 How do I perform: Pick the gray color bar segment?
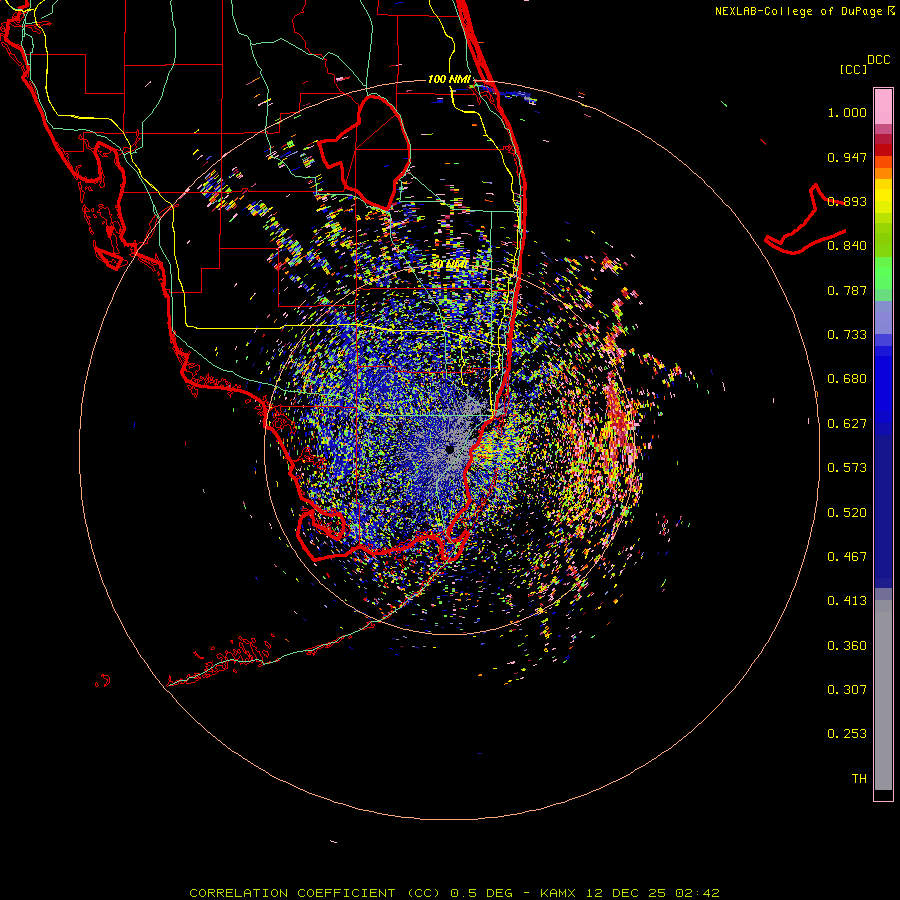click(883, 695)
